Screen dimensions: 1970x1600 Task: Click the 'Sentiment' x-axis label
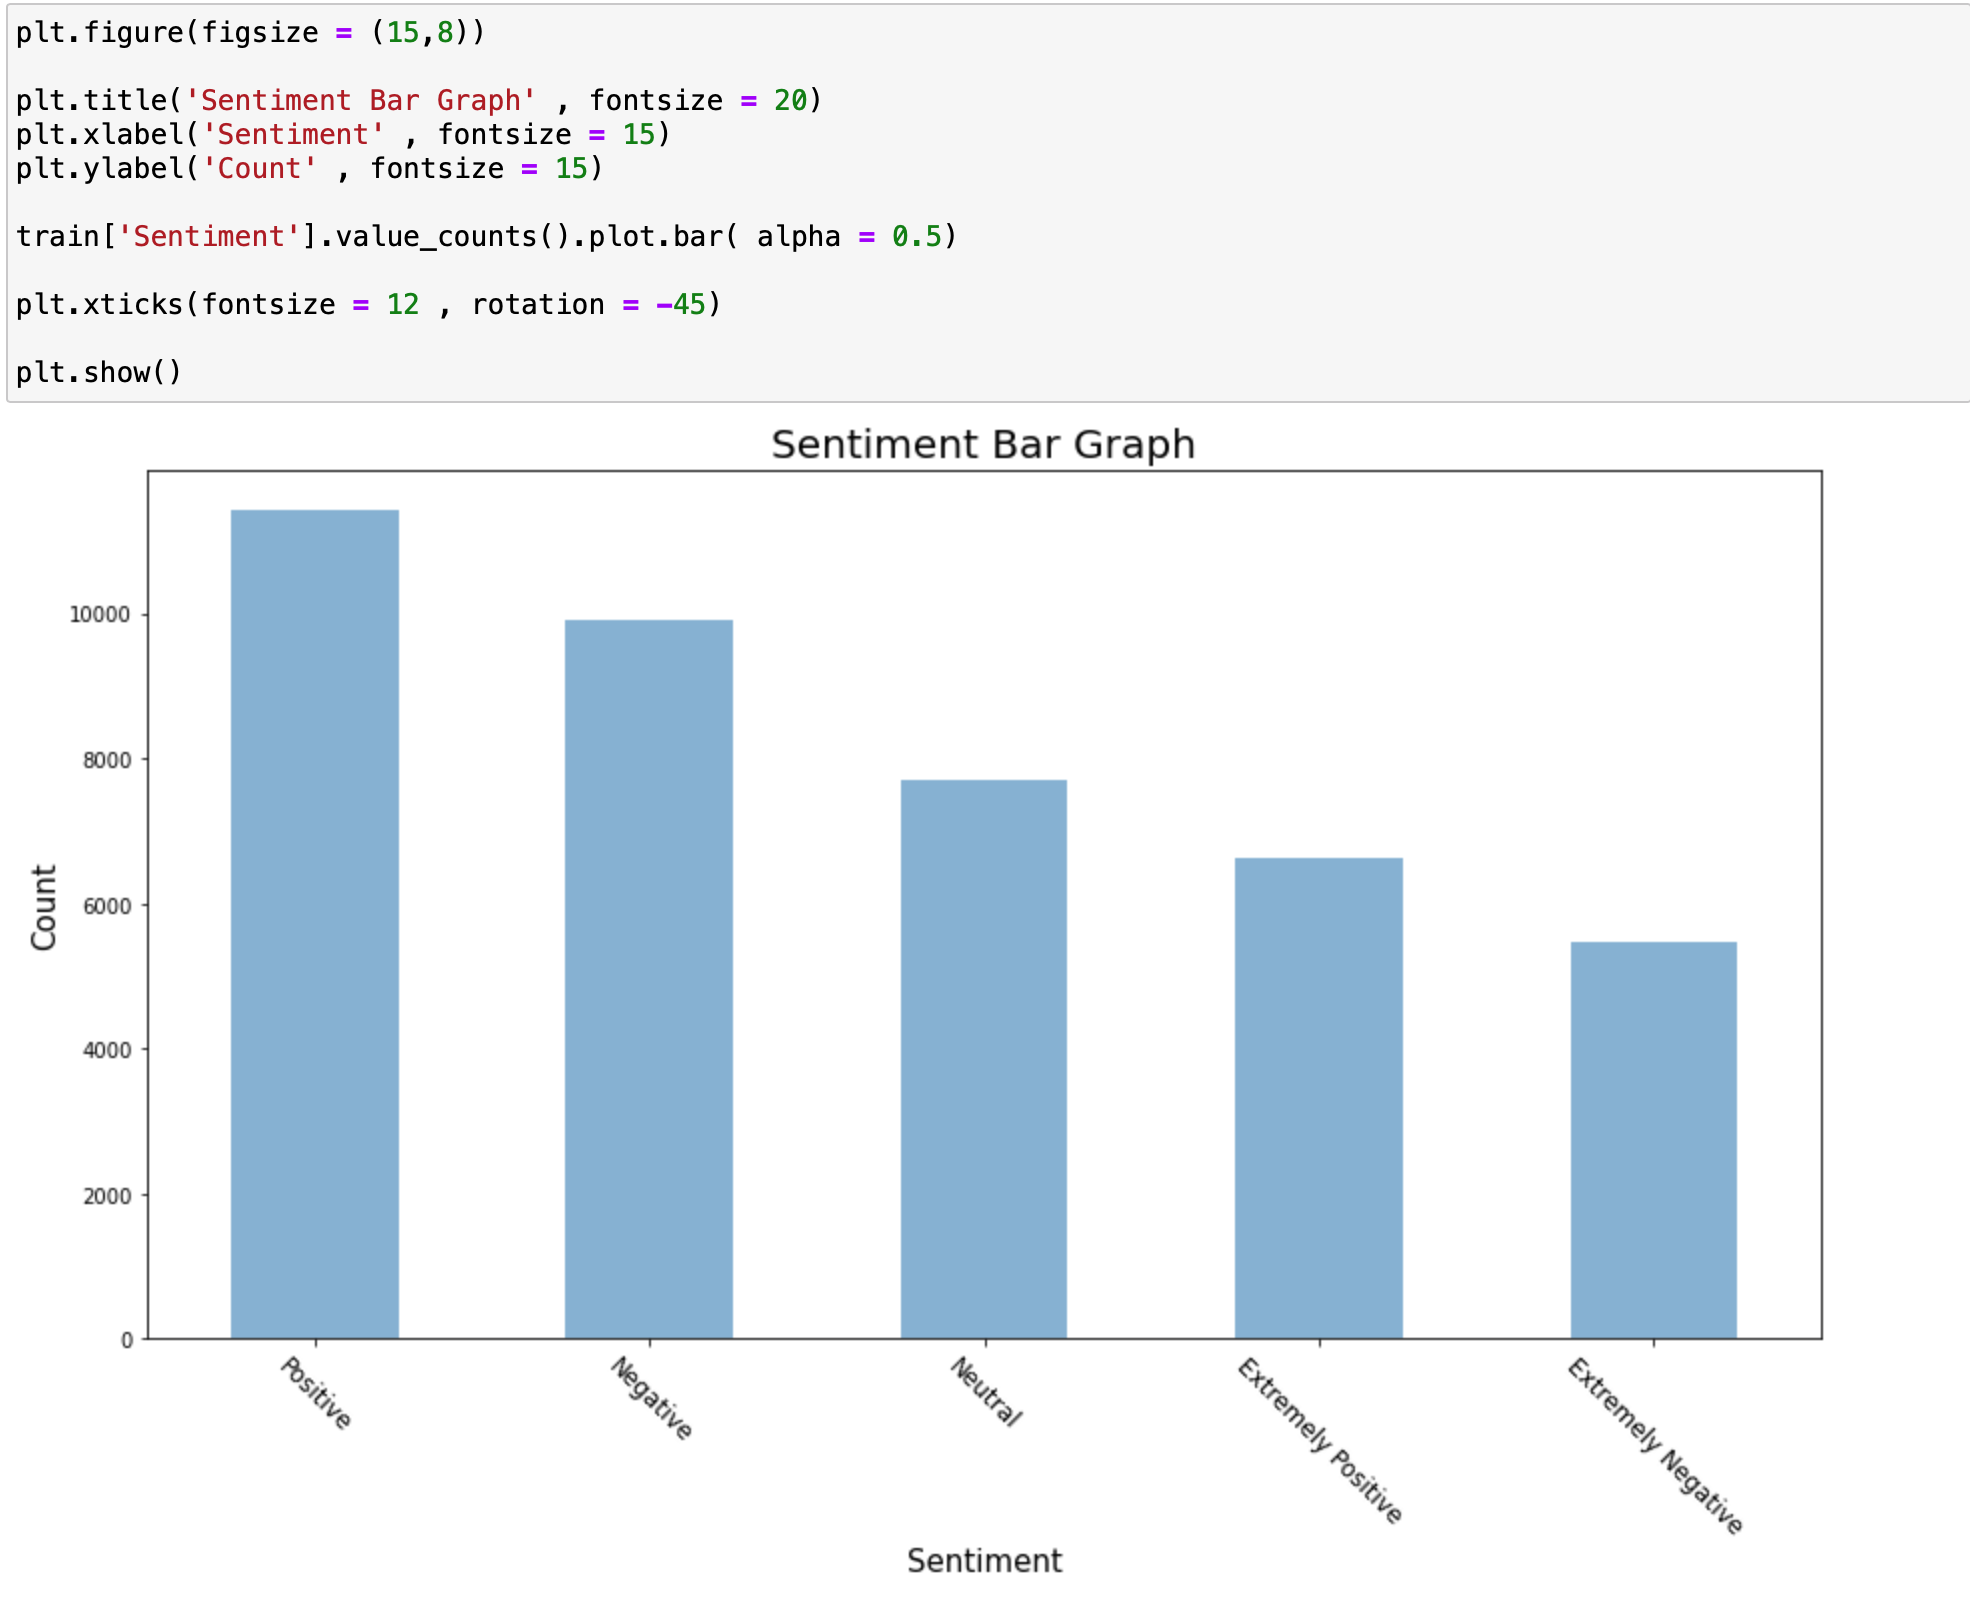point(984,1560)
